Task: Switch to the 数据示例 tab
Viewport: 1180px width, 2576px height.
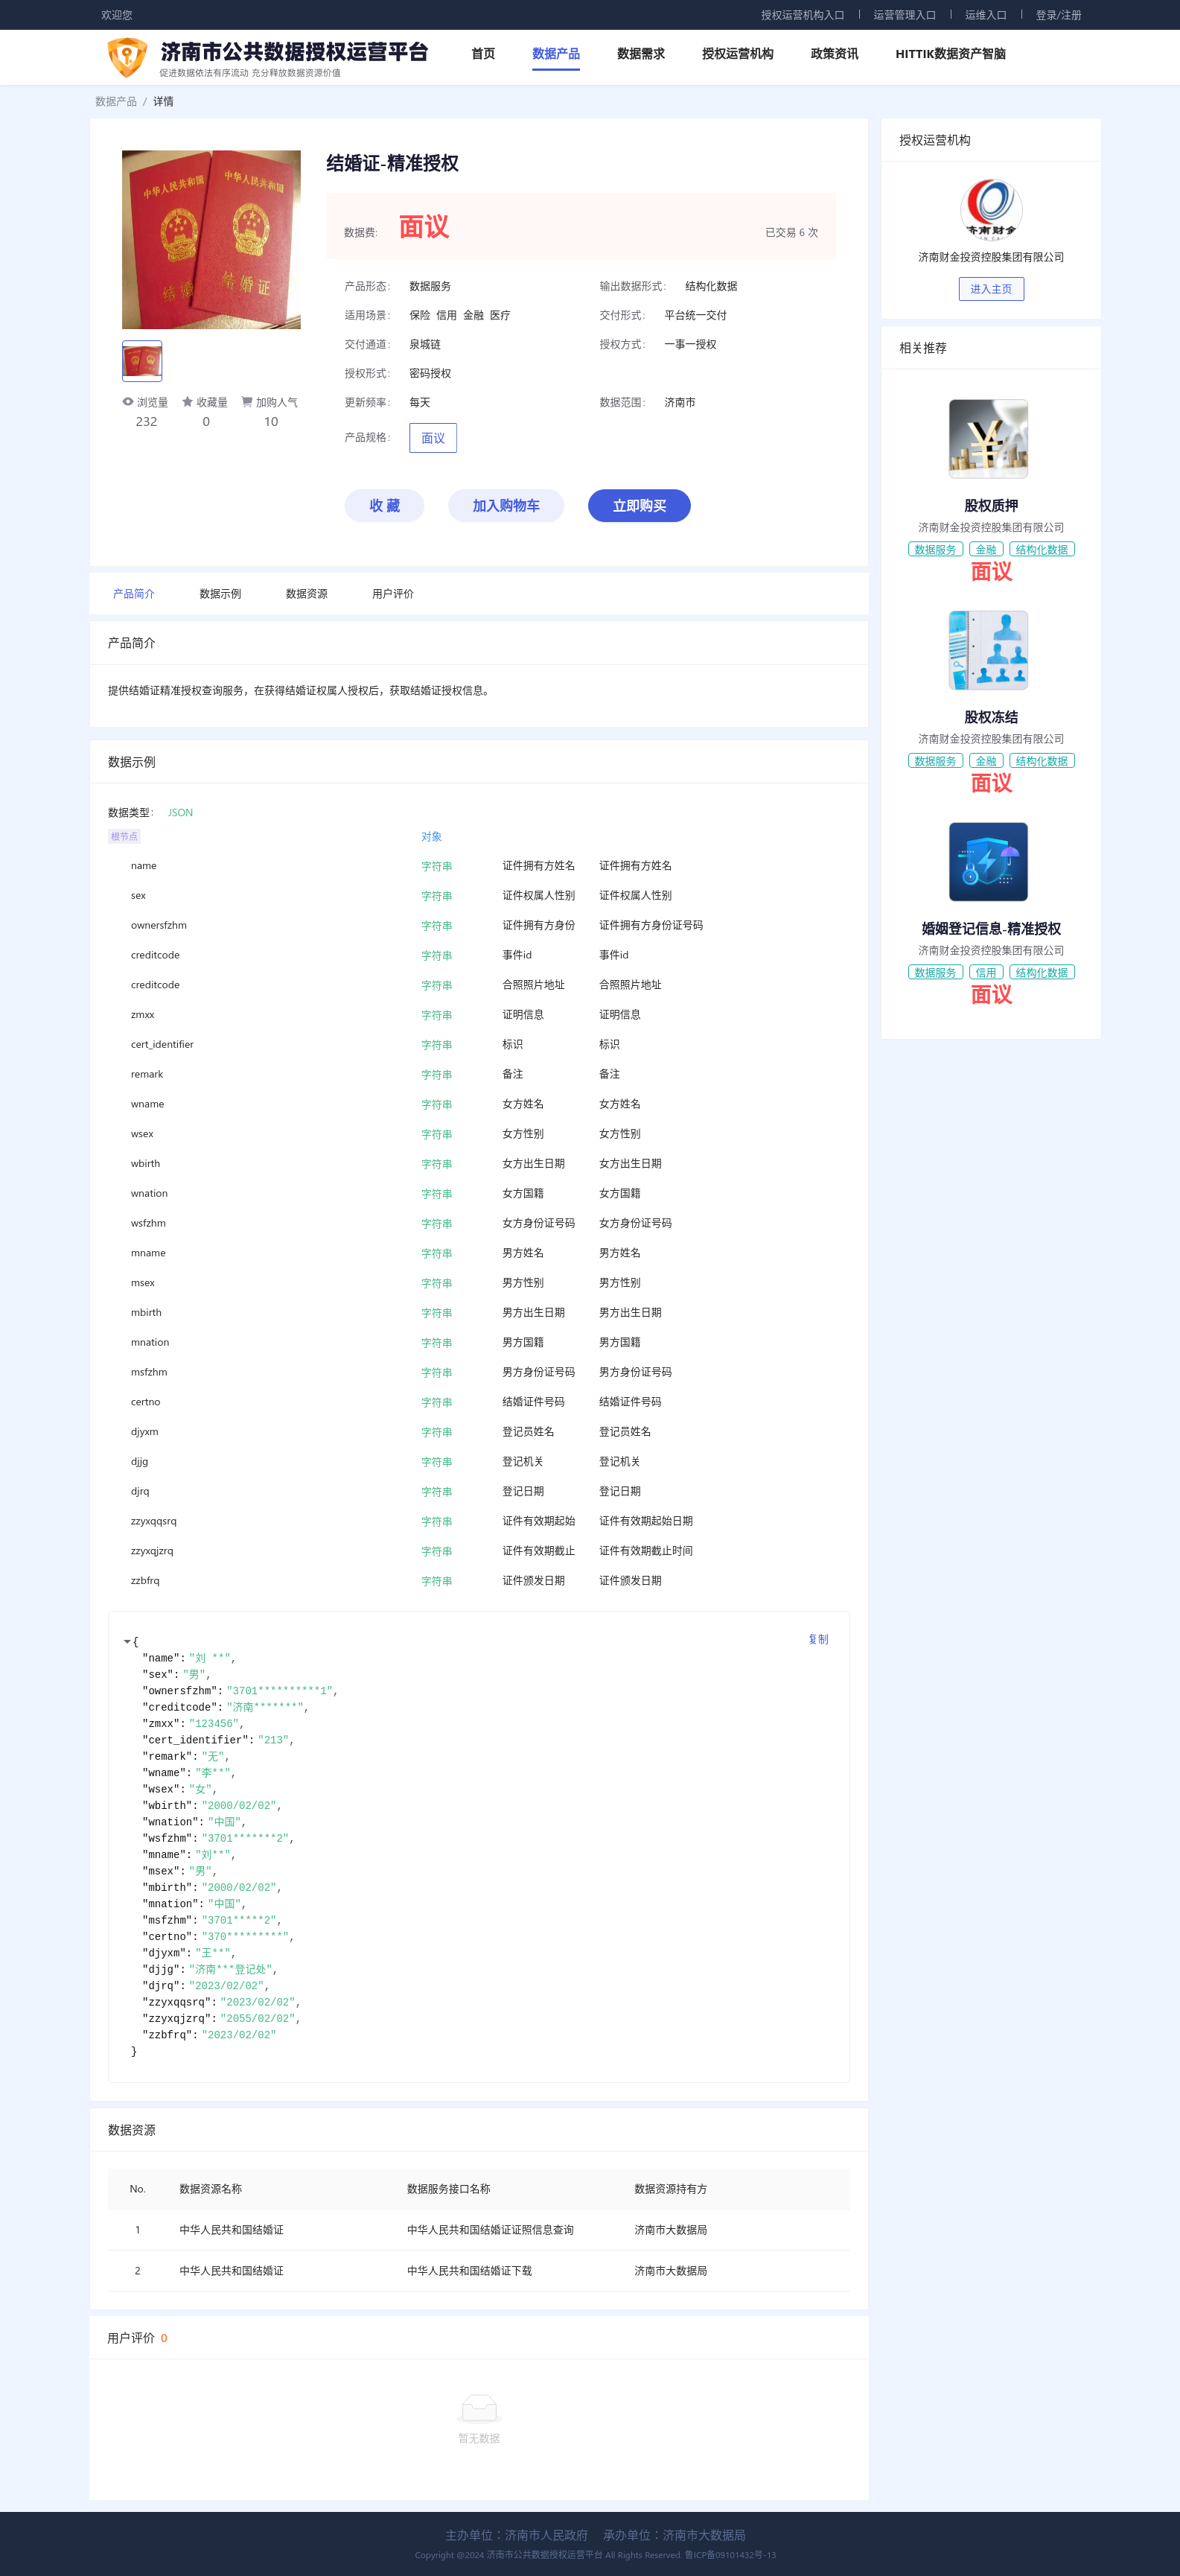Action: pyautogui.click(x=220, y=594)
